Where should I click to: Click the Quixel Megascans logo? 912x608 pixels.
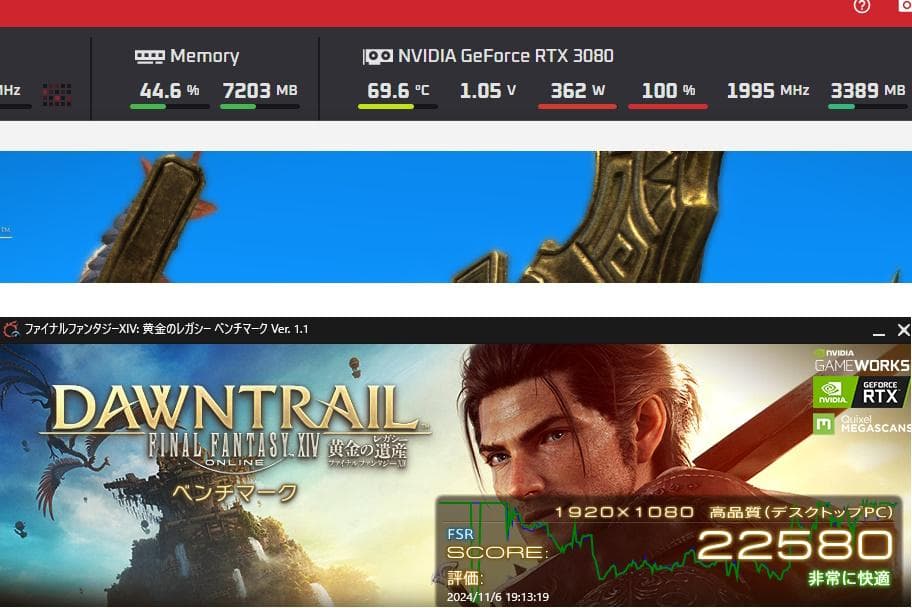[861, 424]
